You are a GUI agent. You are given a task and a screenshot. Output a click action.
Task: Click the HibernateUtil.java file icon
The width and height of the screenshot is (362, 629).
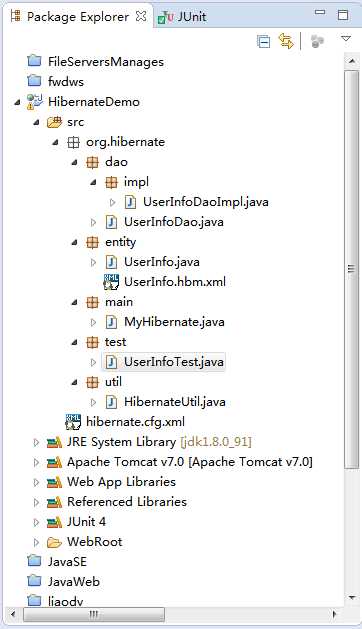[x=111, y=402]
